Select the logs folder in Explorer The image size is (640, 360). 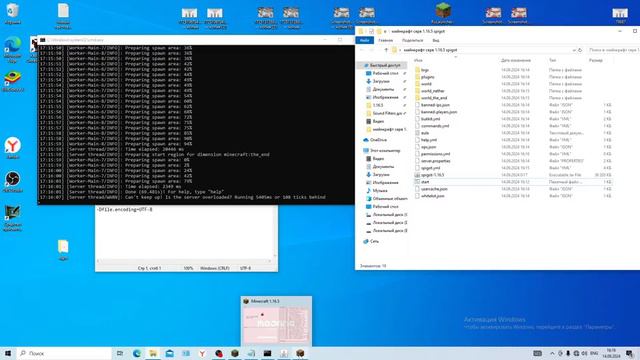425,70
